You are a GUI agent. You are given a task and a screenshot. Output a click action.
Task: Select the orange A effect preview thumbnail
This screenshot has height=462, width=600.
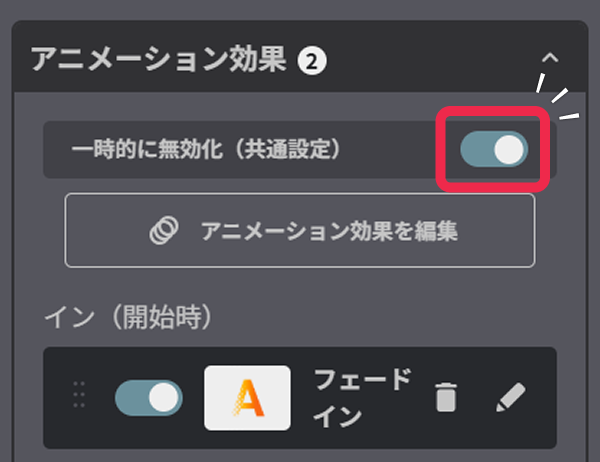(x=247, y=398)
